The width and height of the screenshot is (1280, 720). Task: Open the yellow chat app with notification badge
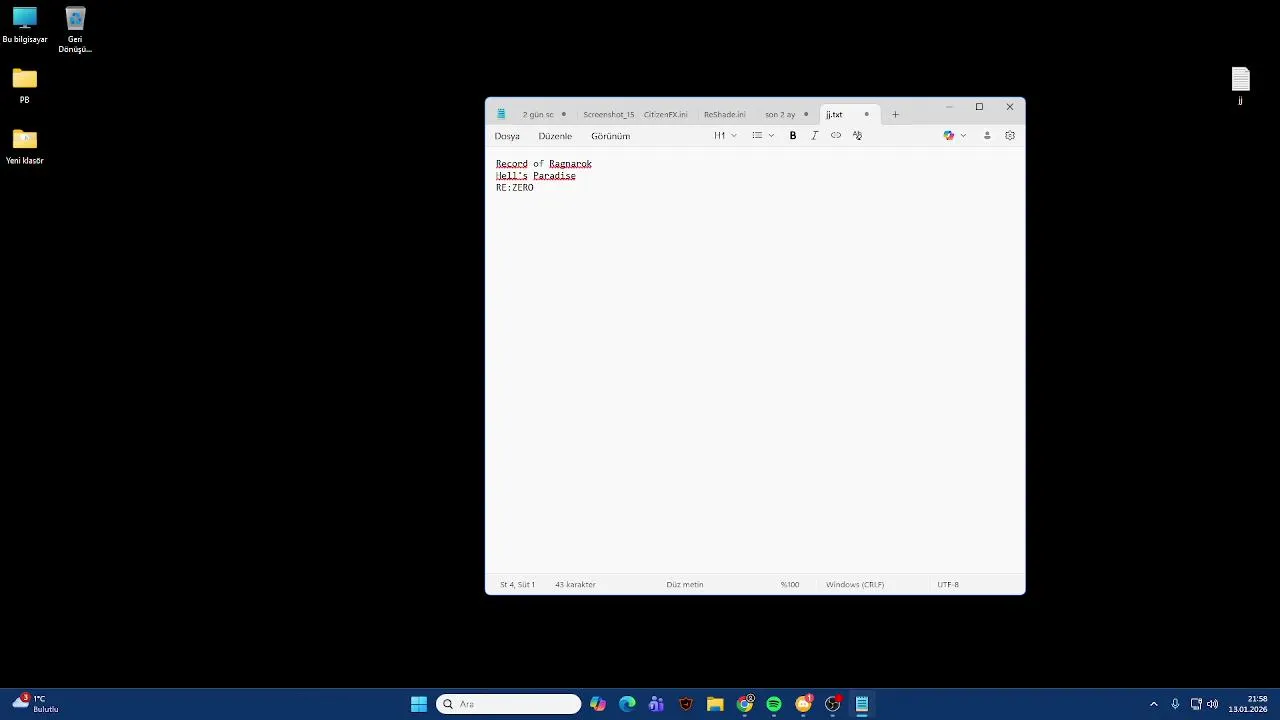(803, 704)
